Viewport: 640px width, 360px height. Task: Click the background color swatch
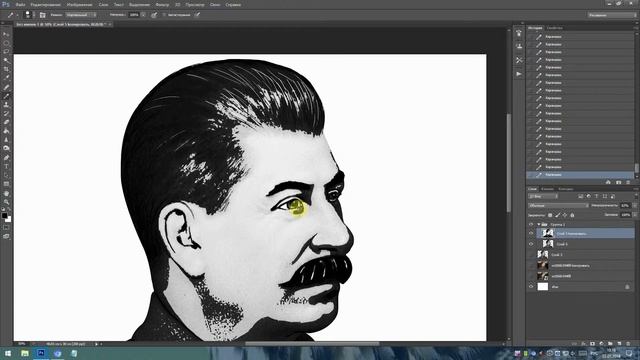click(x=8, y=219)
